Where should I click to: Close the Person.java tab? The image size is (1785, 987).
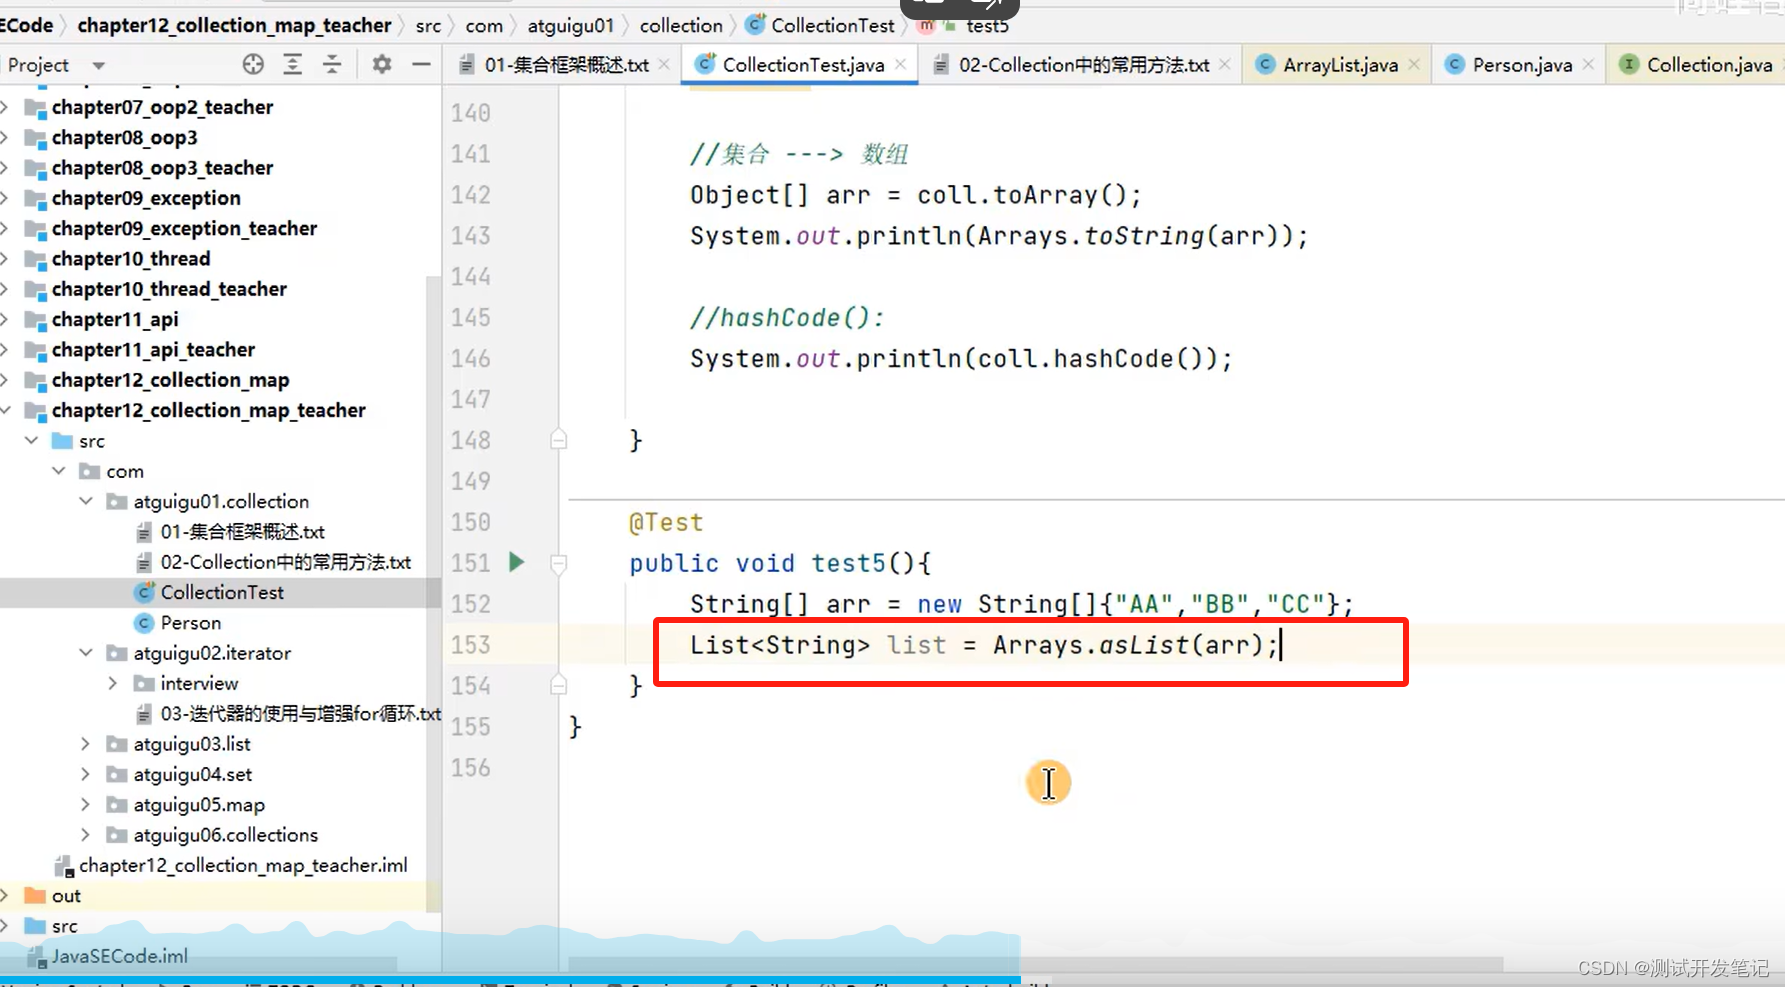click(1588, 64)
